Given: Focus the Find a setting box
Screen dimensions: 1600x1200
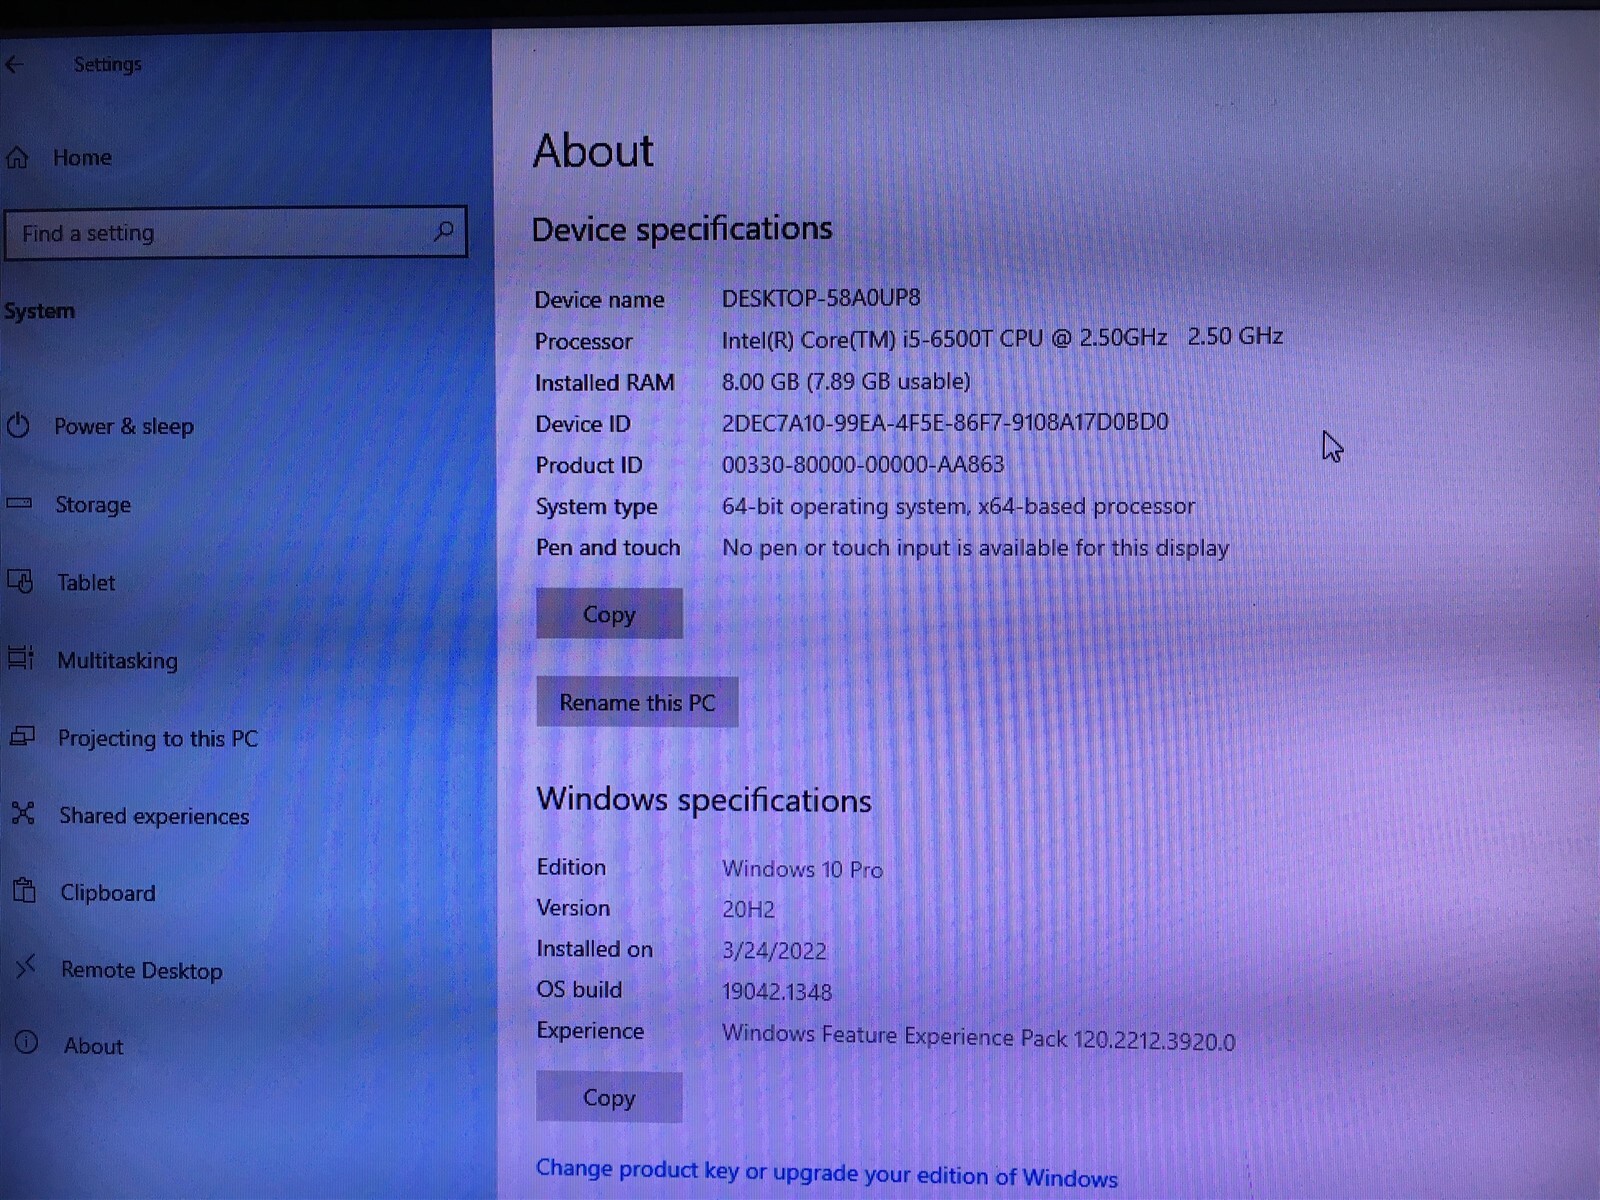Looking at the screenshot, I should tap(235, 232).
